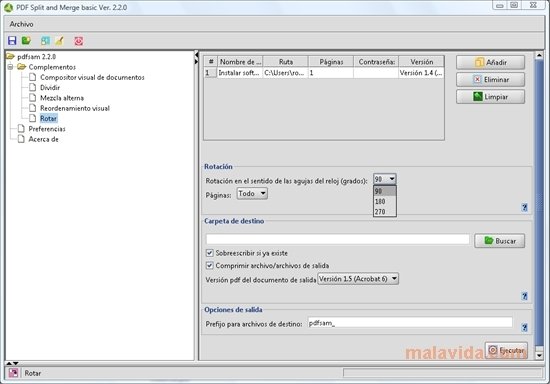Click the red exit toolbar icon

coord(79,41)
